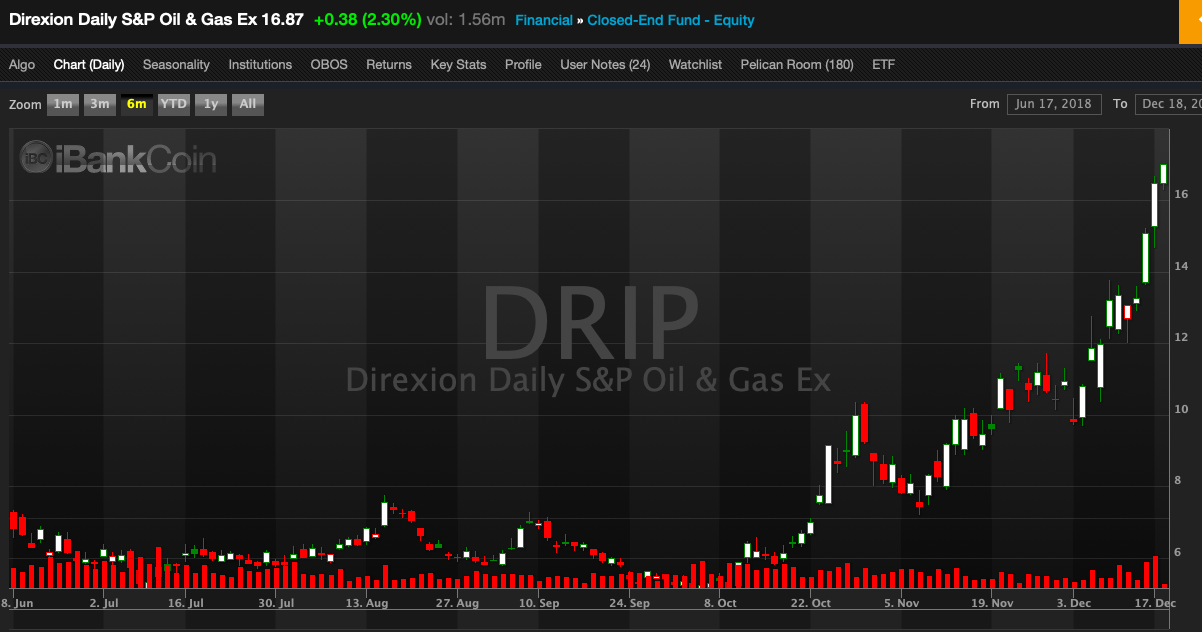The image size is (1202, 632).
Task: Open the OBOS tab
Action: click(x=329, y=64)
